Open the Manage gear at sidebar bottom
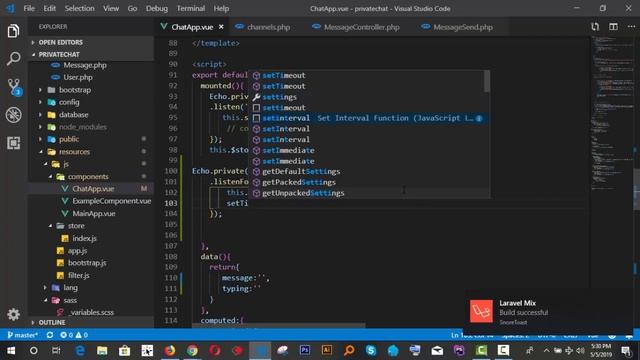640x360 pixels. click(13, 314)
